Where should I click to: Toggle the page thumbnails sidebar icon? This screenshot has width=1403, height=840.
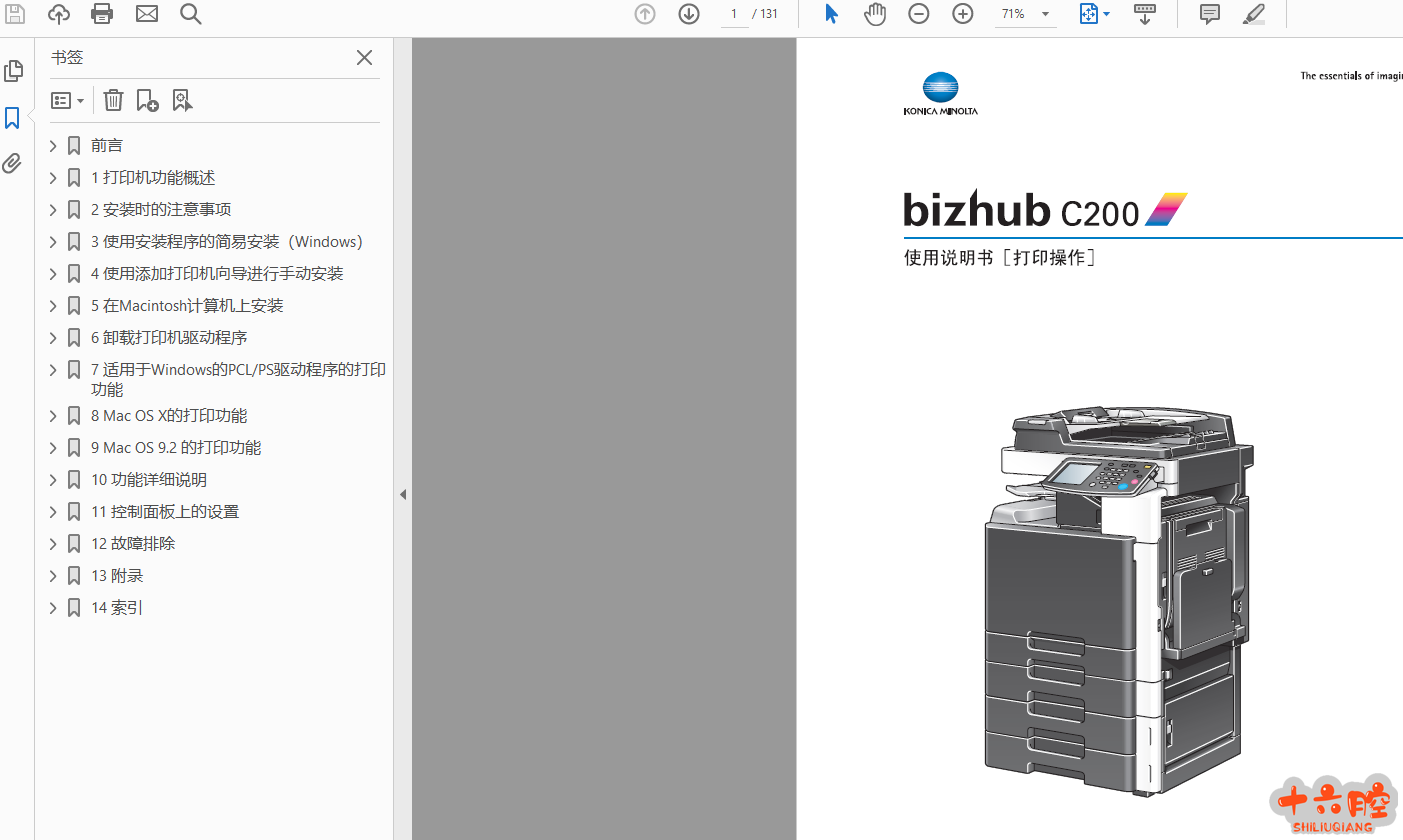click(13, 71)
